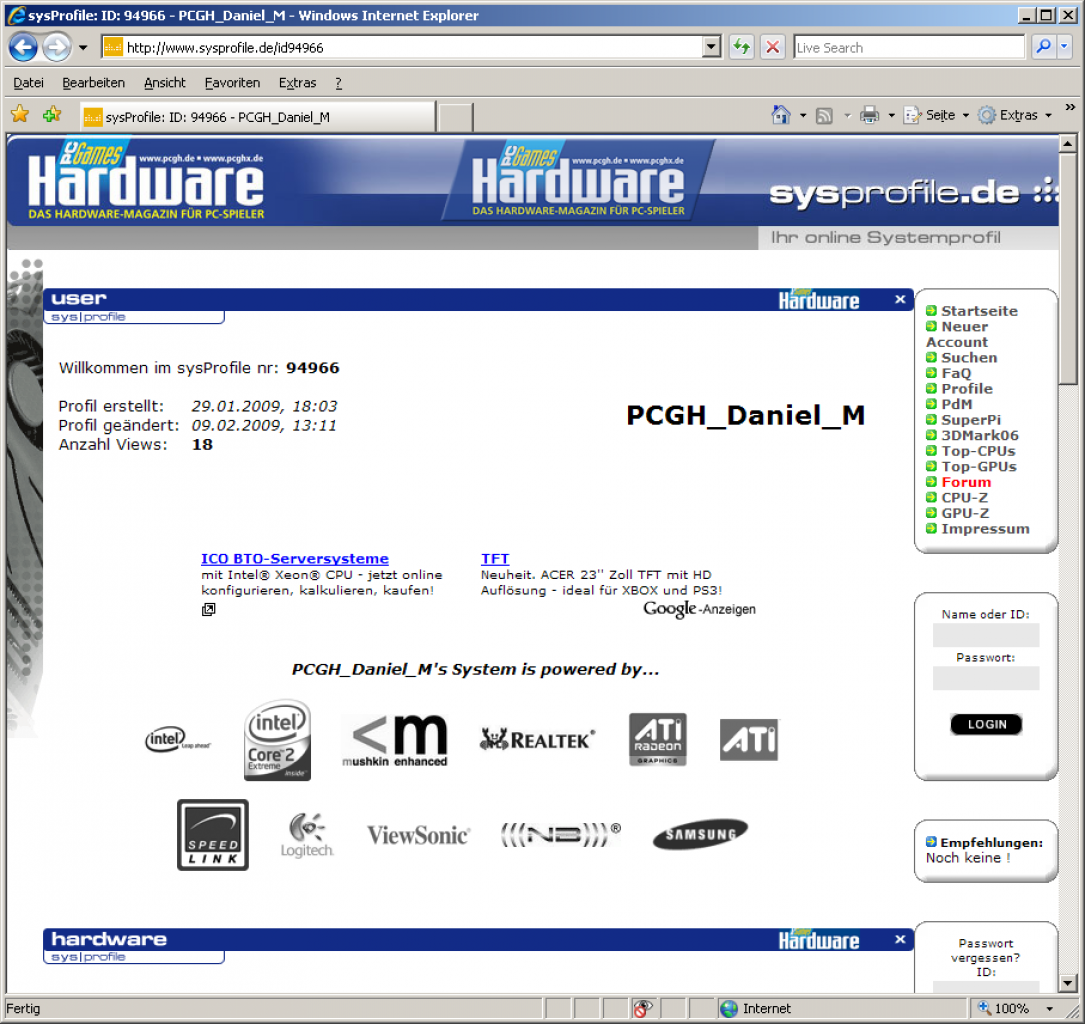Open the SuperPi sidebar link
Screen dimensions: 1085x1024
(x=970, y=419)
